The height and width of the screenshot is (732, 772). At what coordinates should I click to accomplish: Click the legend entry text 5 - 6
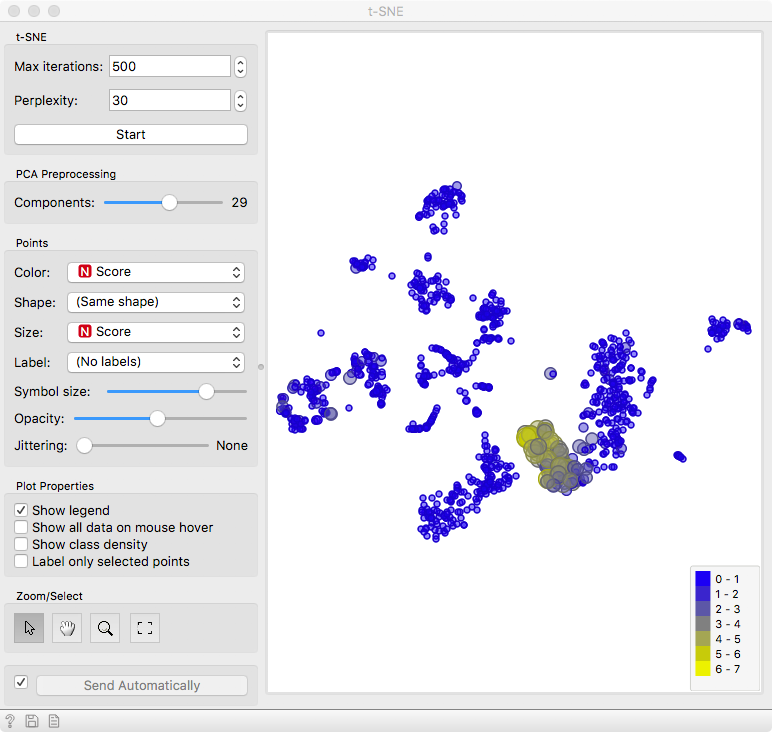pos(728,654)
